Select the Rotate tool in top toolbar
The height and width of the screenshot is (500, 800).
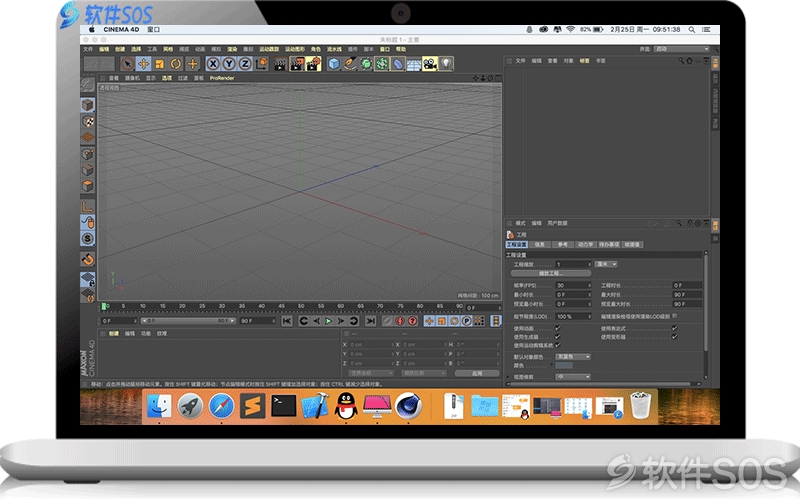(176, 64)
